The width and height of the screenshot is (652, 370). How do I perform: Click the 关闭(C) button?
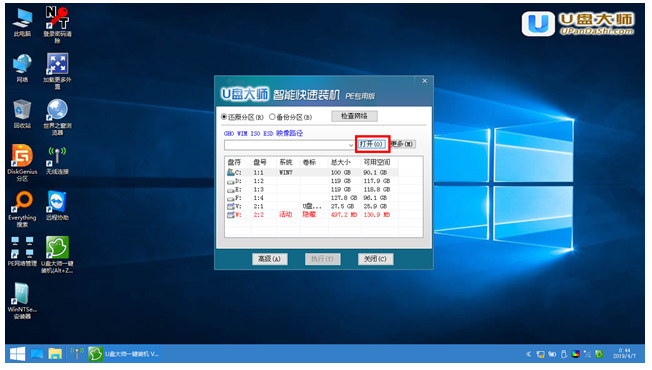pyautogui.click(x=375, y=259)
